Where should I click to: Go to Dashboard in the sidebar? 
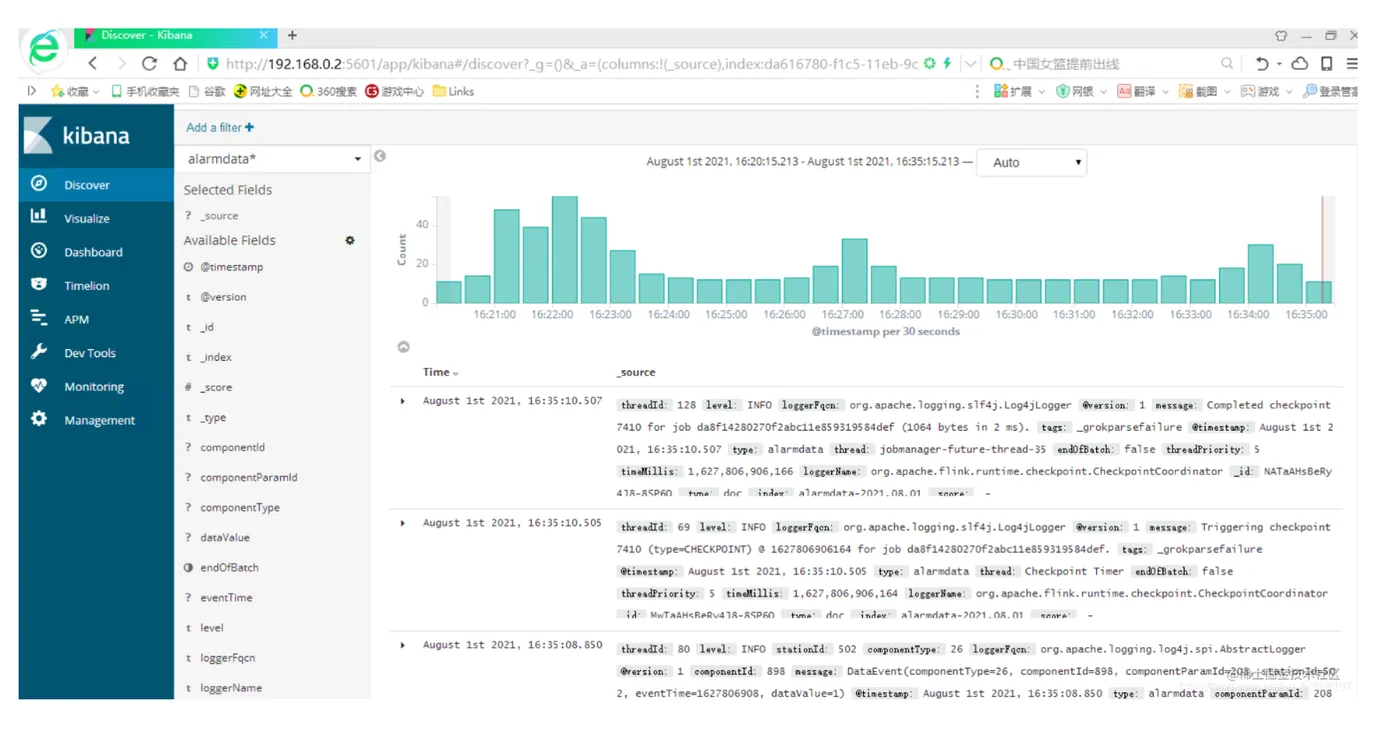[x=96, y=252]
